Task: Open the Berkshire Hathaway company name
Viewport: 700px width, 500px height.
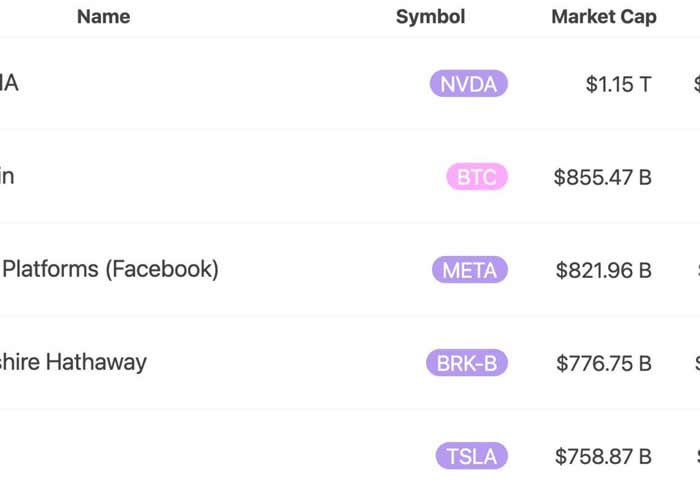Action: tap(73, 362)
